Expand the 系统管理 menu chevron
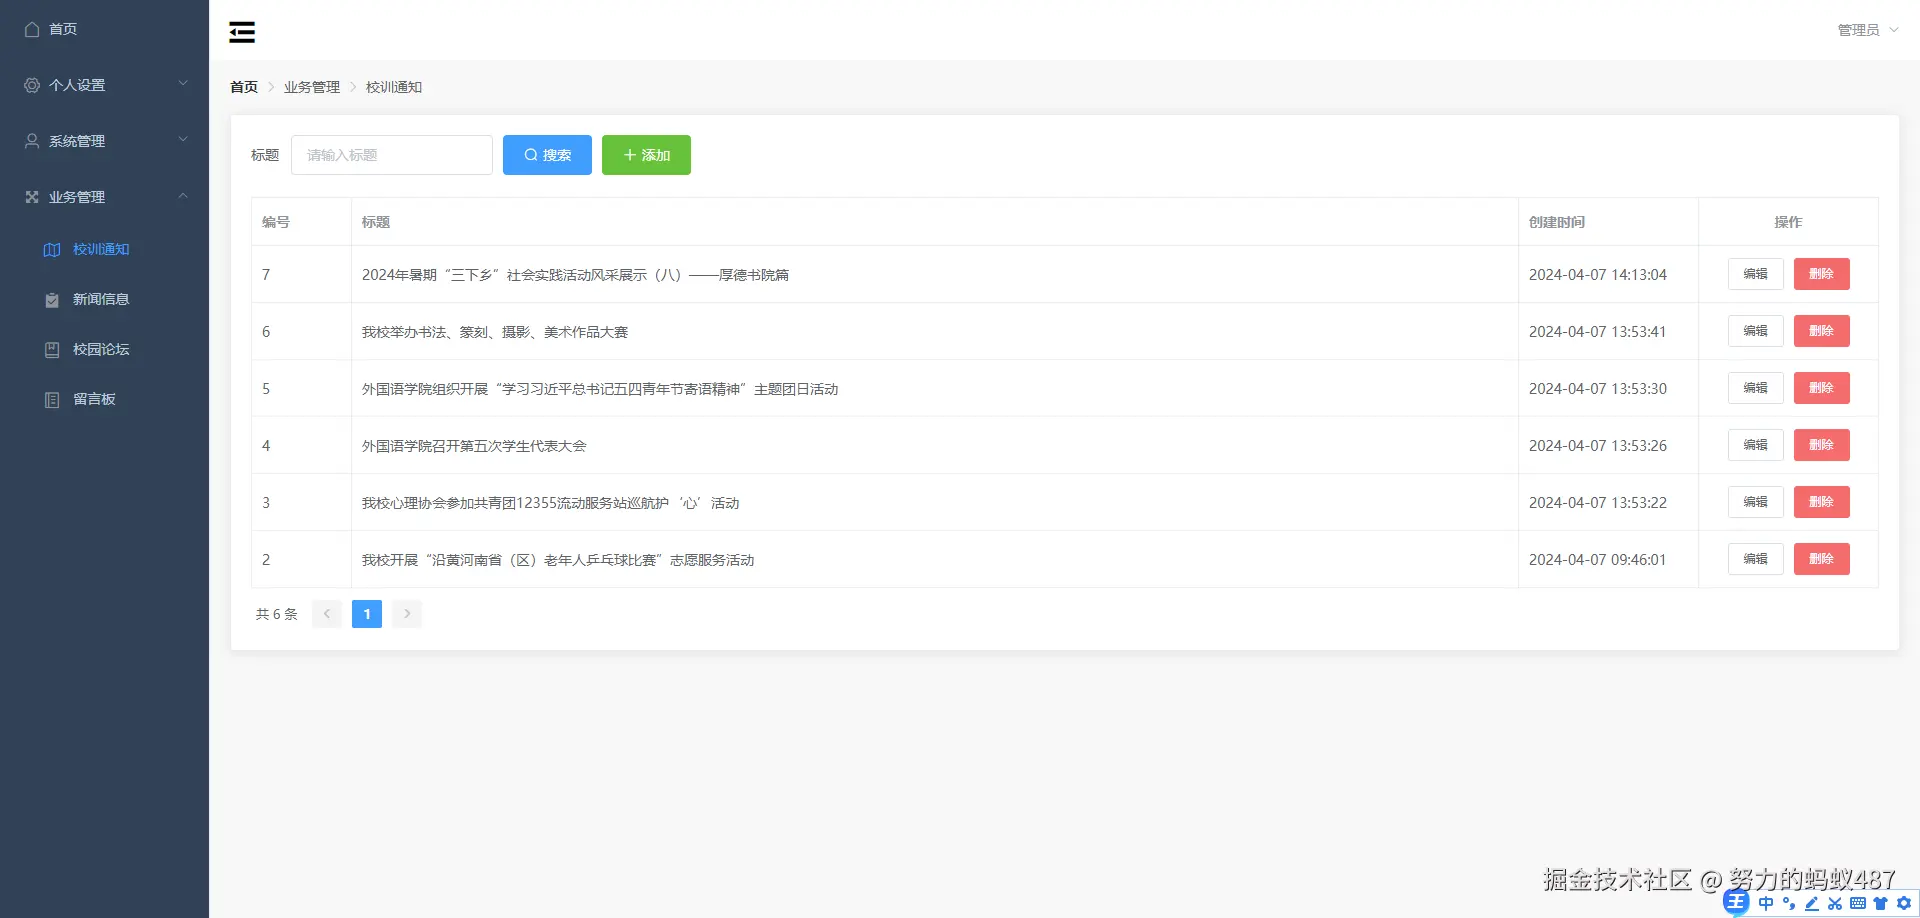The image size is (1920, 918). [x=183, y=140]
